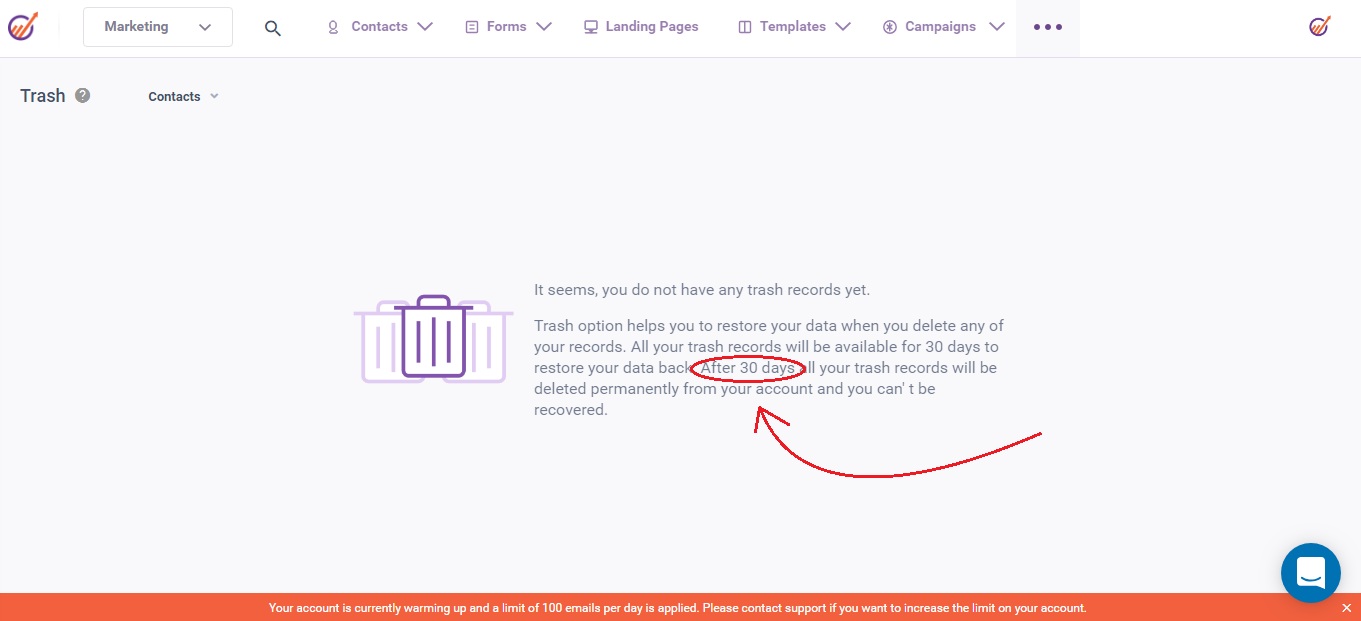1361x621 pixels.
Task: Click the Trash help question mark icon
Action: (x=83, y=96)
